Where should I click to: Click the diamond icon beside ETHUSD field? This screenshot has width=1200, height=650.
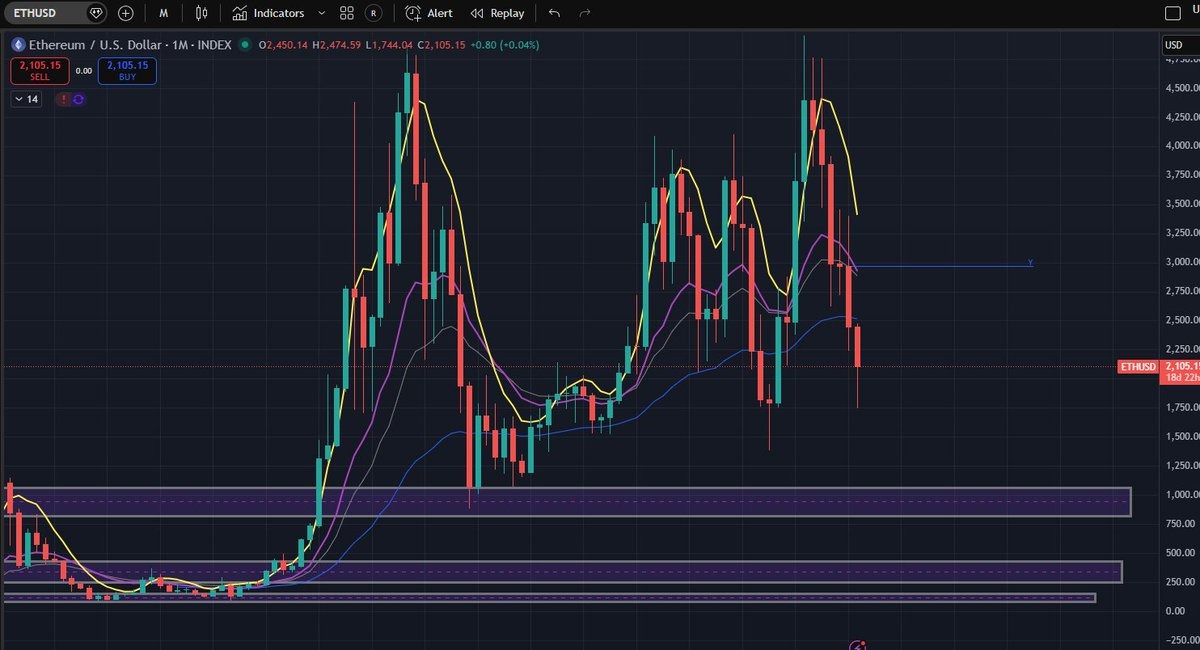point(96,13)
